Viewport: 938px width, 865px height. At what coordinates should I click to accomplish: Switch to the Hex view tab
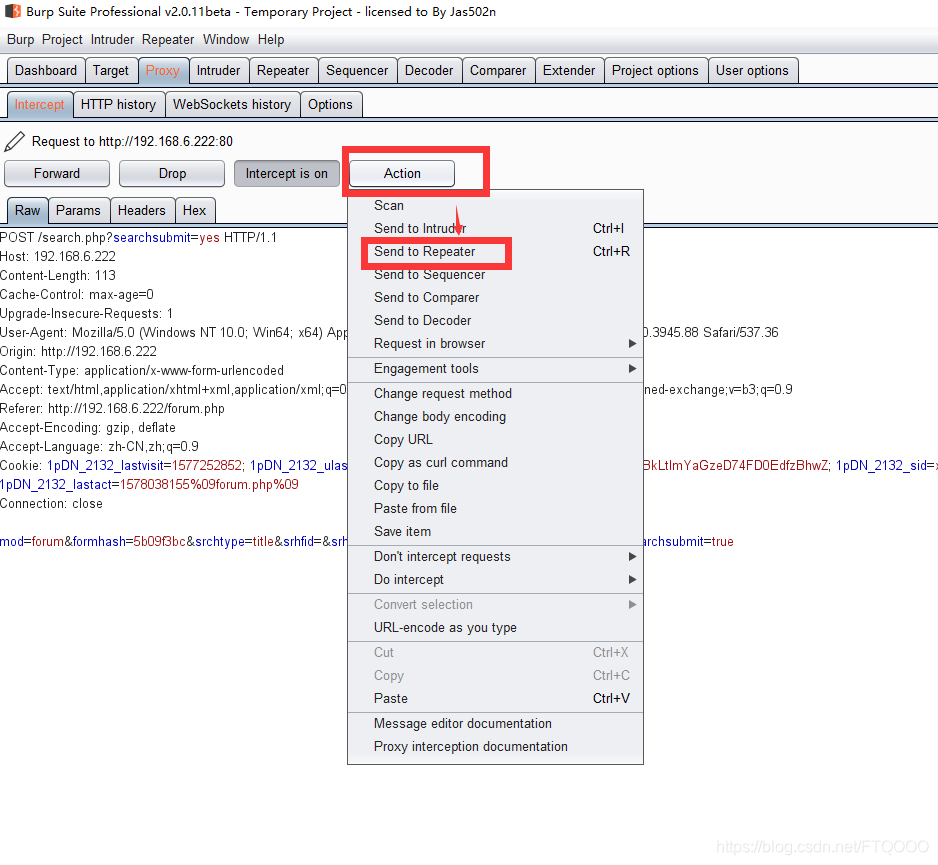click(x=194, y=211)
